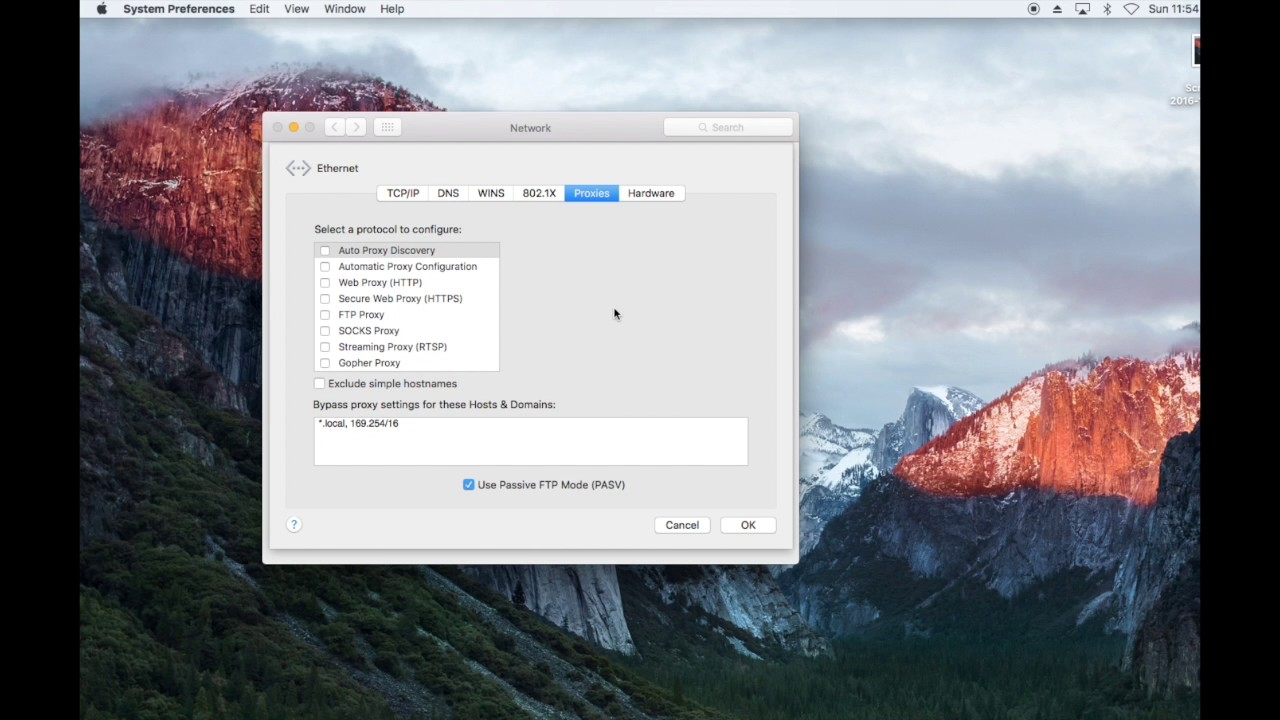Image resolution: width=1280 pixels, height=720 pixels.
Task: Select the Gopher Proxy row label
Action: 369,363
